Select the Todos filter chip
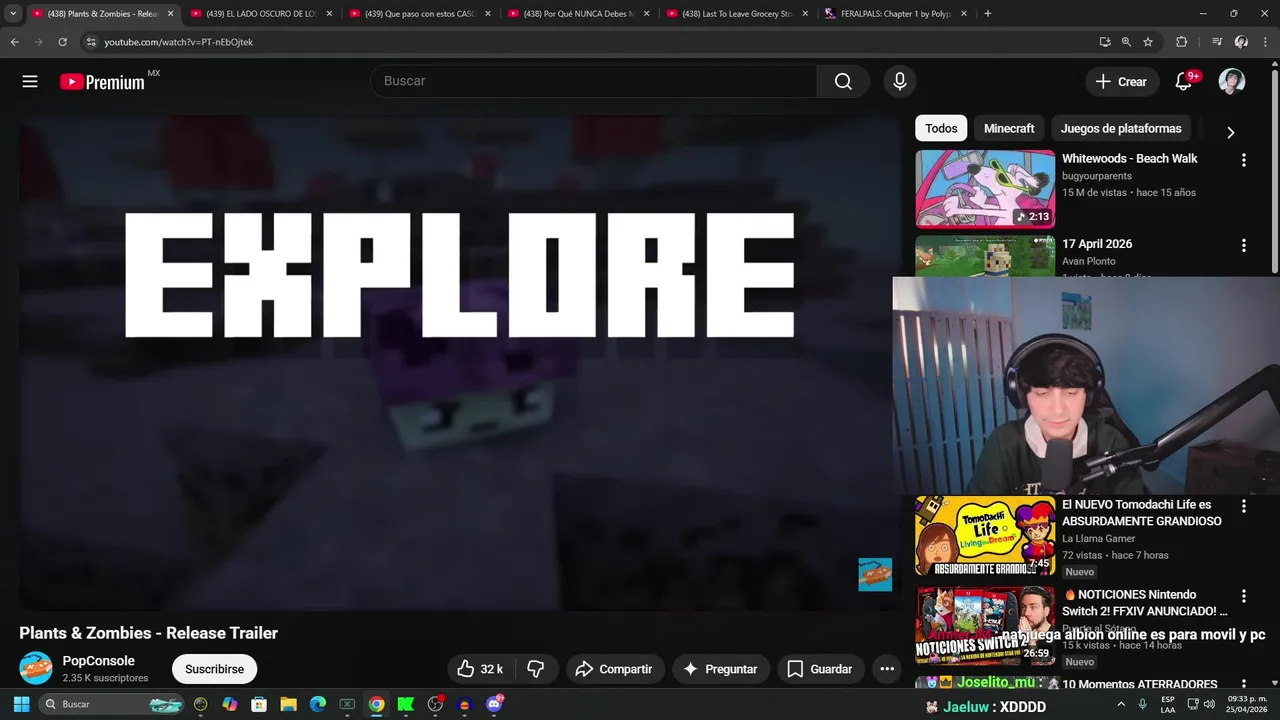Viewport: 1280px width, 720px height. pyautogui.click(x=941, y=128)
